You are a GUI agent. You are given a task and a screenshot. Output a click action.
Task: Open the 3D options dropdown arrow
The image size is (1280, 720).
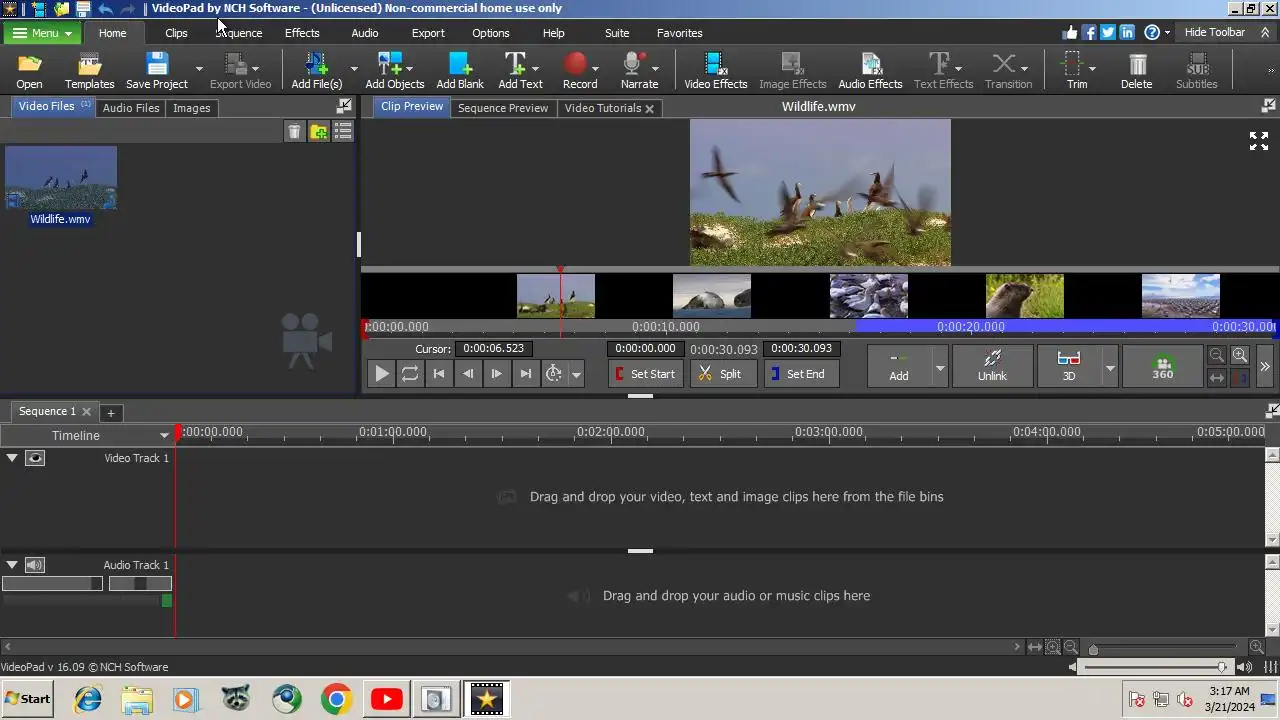tap(1109, 368)
